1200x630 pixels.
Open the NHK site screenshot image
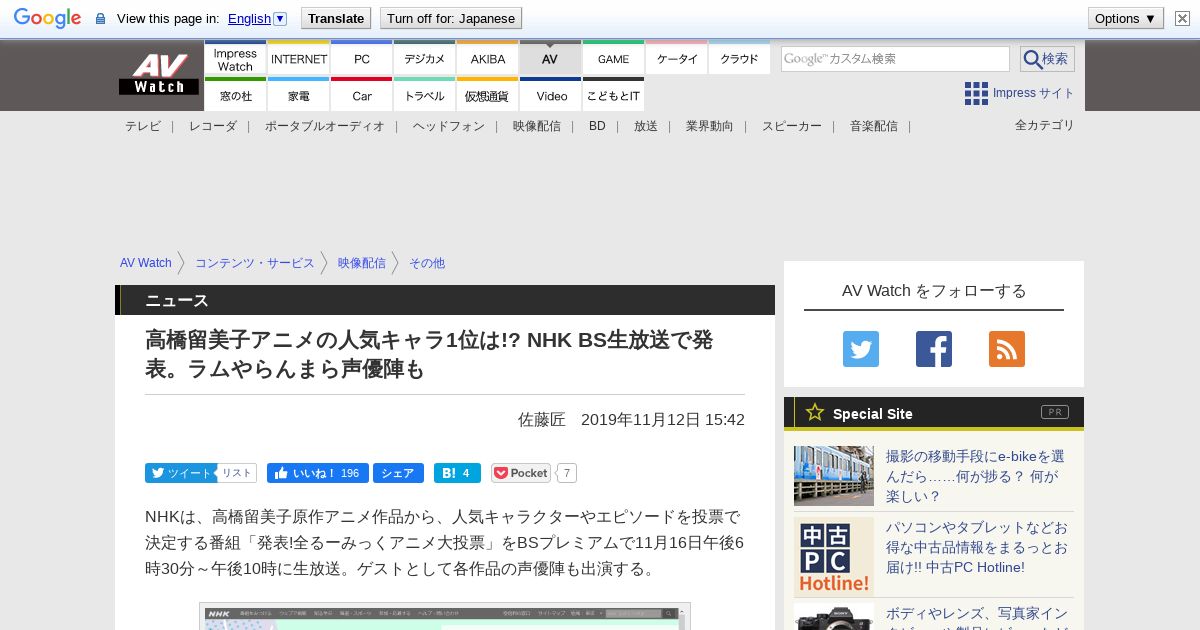(445, 616)
